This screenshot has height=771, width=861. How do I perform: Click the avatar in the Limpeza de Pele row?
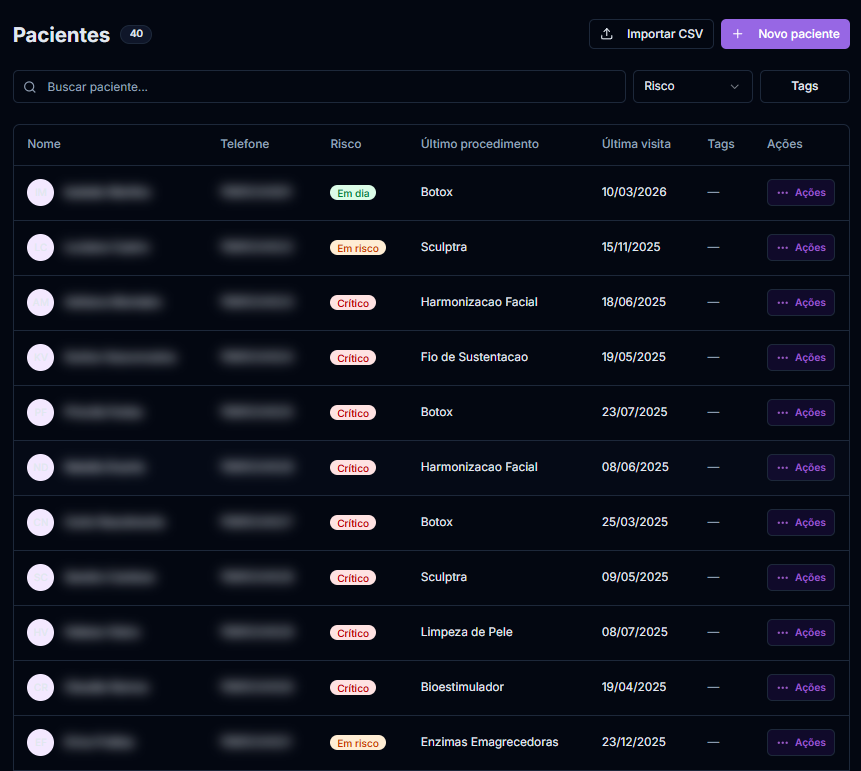40,632
